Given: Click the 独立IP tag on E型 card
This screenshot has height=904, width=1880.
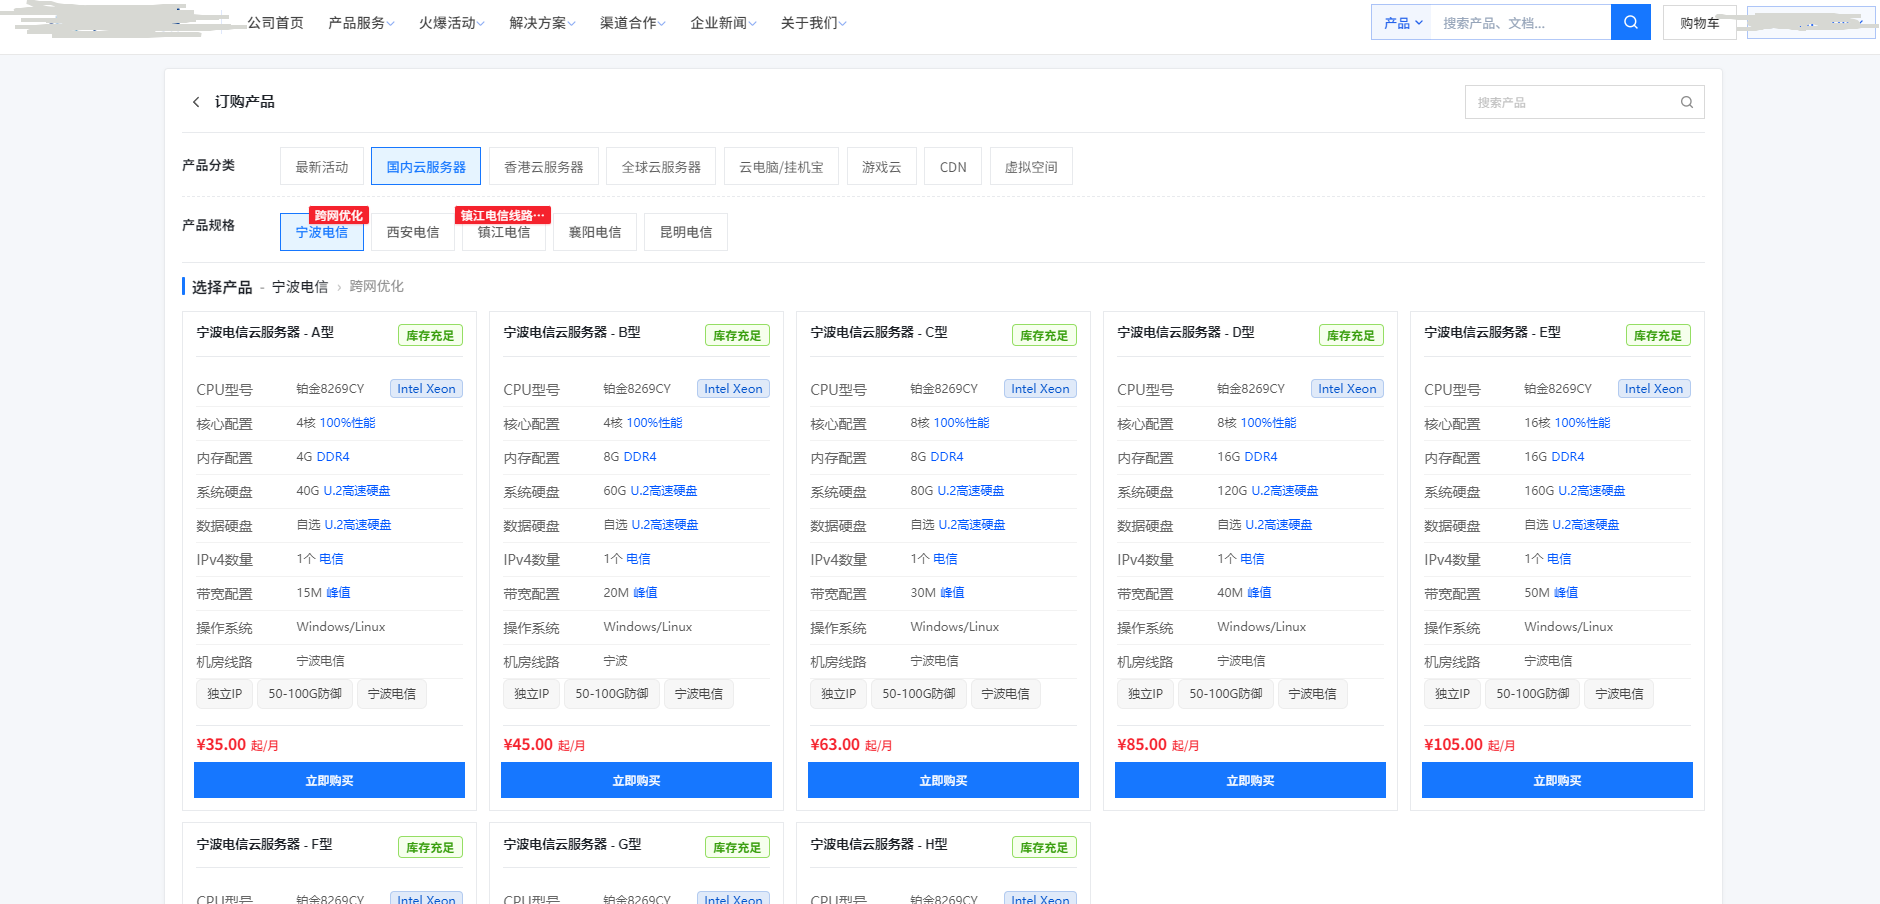Looking at the screenshot, I should coord(1453,694).
